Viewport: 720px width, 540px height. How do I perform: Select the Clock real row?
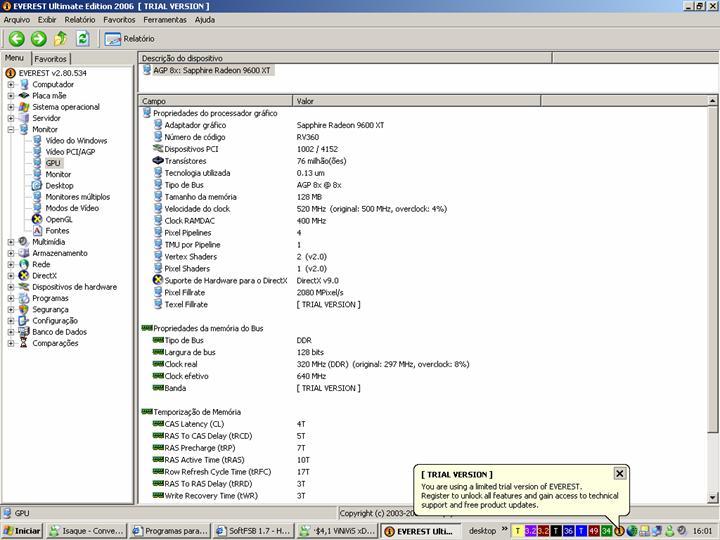181,364
